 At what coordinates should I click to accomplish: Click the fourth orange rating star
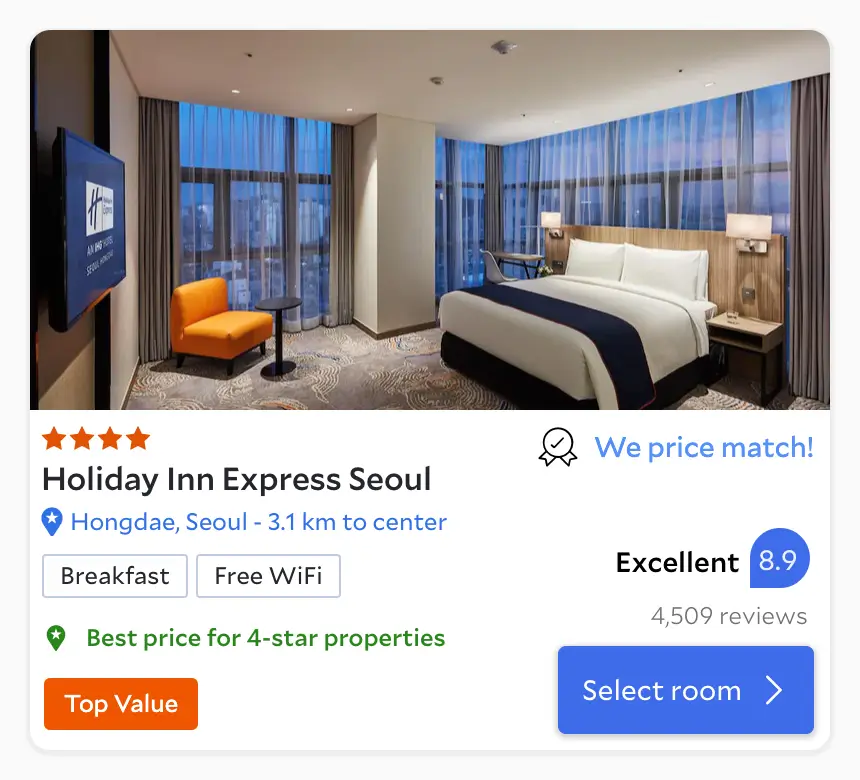coord(138,439)
